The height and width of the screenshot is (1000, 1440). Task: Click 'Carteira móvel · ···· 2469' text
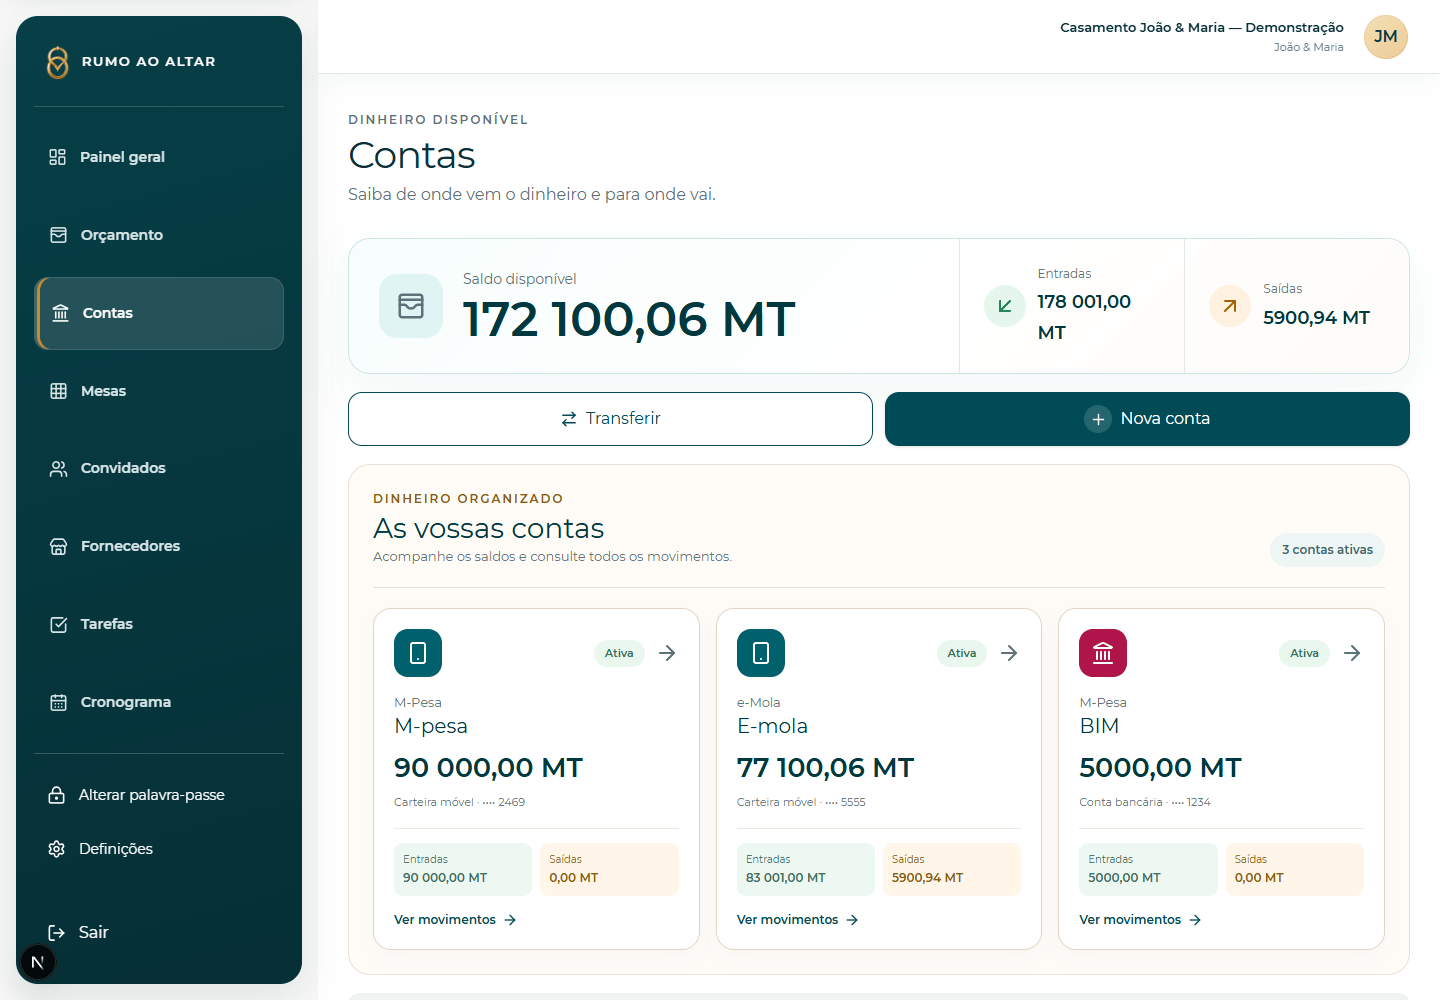pos(459,802)
